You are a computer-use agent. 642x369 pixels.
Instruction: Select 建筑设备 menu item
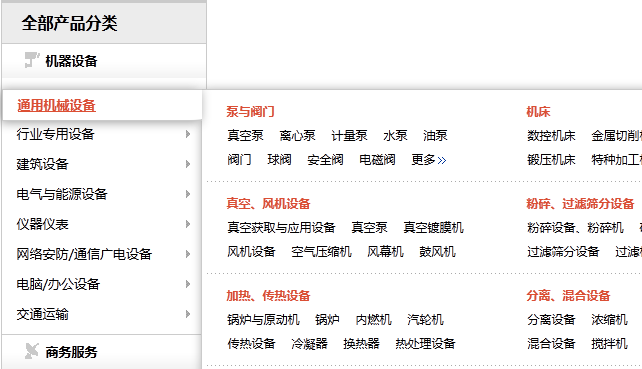click(x=42, y=164)
